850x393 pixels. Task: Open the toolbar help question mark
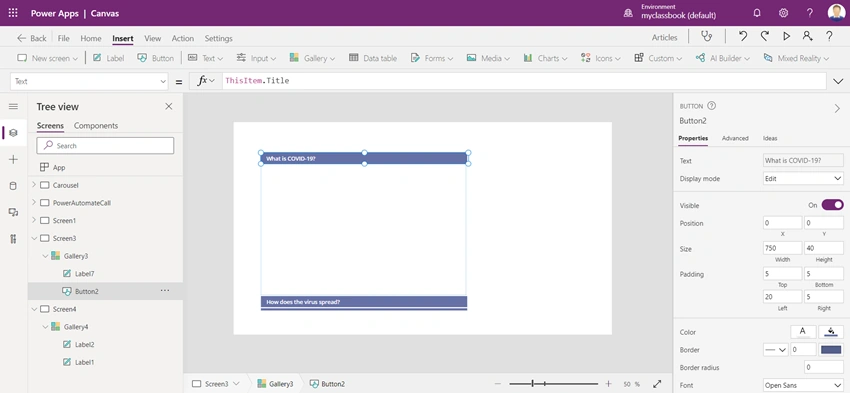tap(829, 36)
